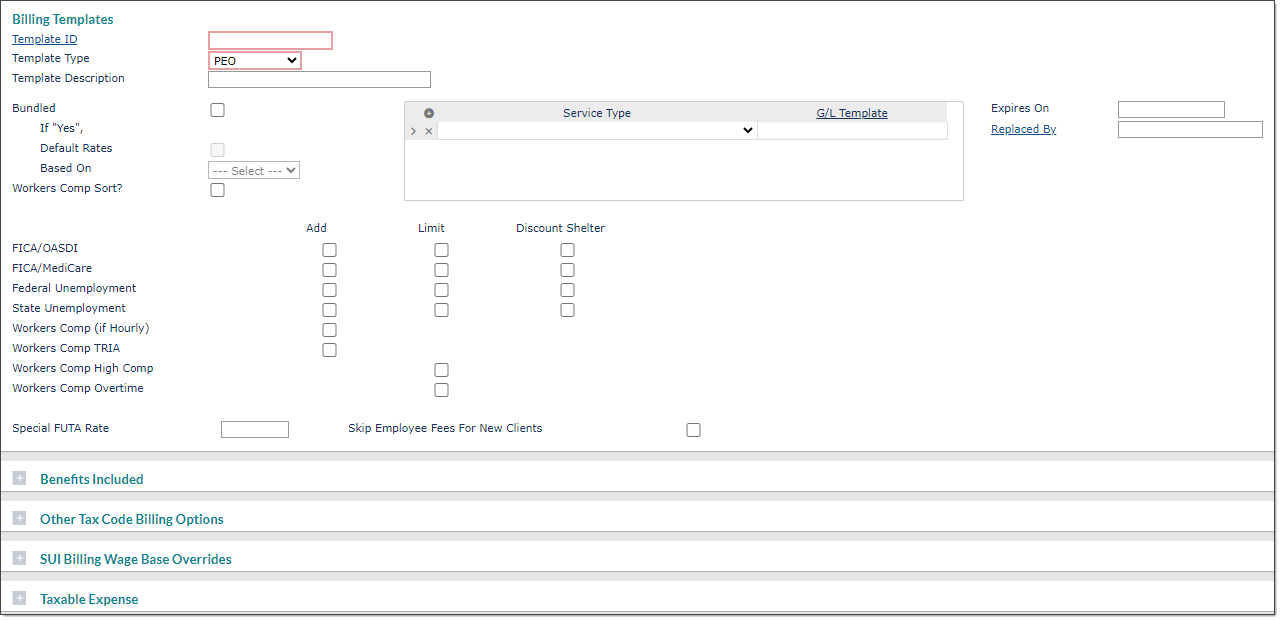1280x620 pixels.
Task: Expand the SUI Billing Wage Base Overrides section
Action: click(x=19, y=558)
